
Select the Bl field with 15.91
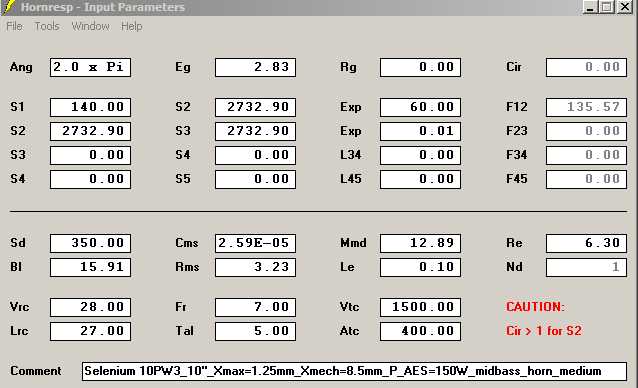coord(90,267)
